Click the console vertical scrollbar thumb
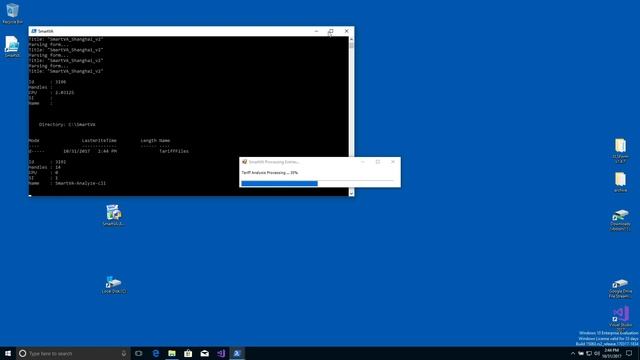The image size is (640, 360). coord(351,45)
